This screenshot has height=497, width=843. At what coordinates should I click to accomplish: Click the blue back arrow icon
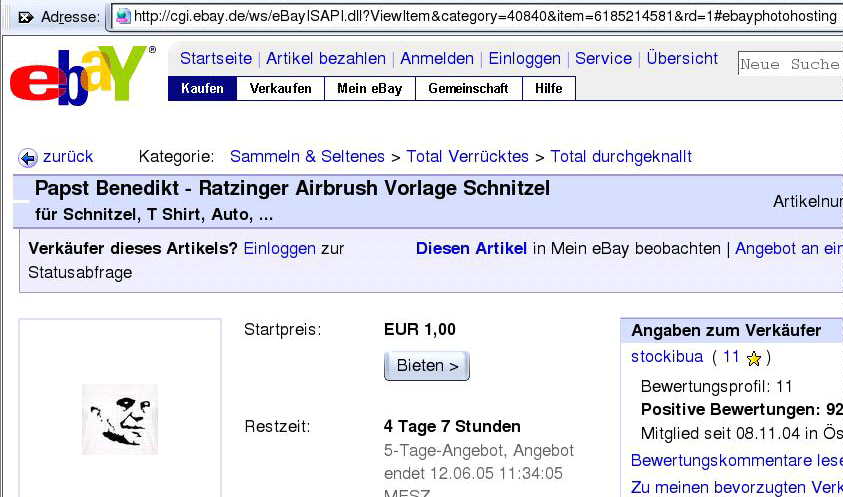click(28, 158)
